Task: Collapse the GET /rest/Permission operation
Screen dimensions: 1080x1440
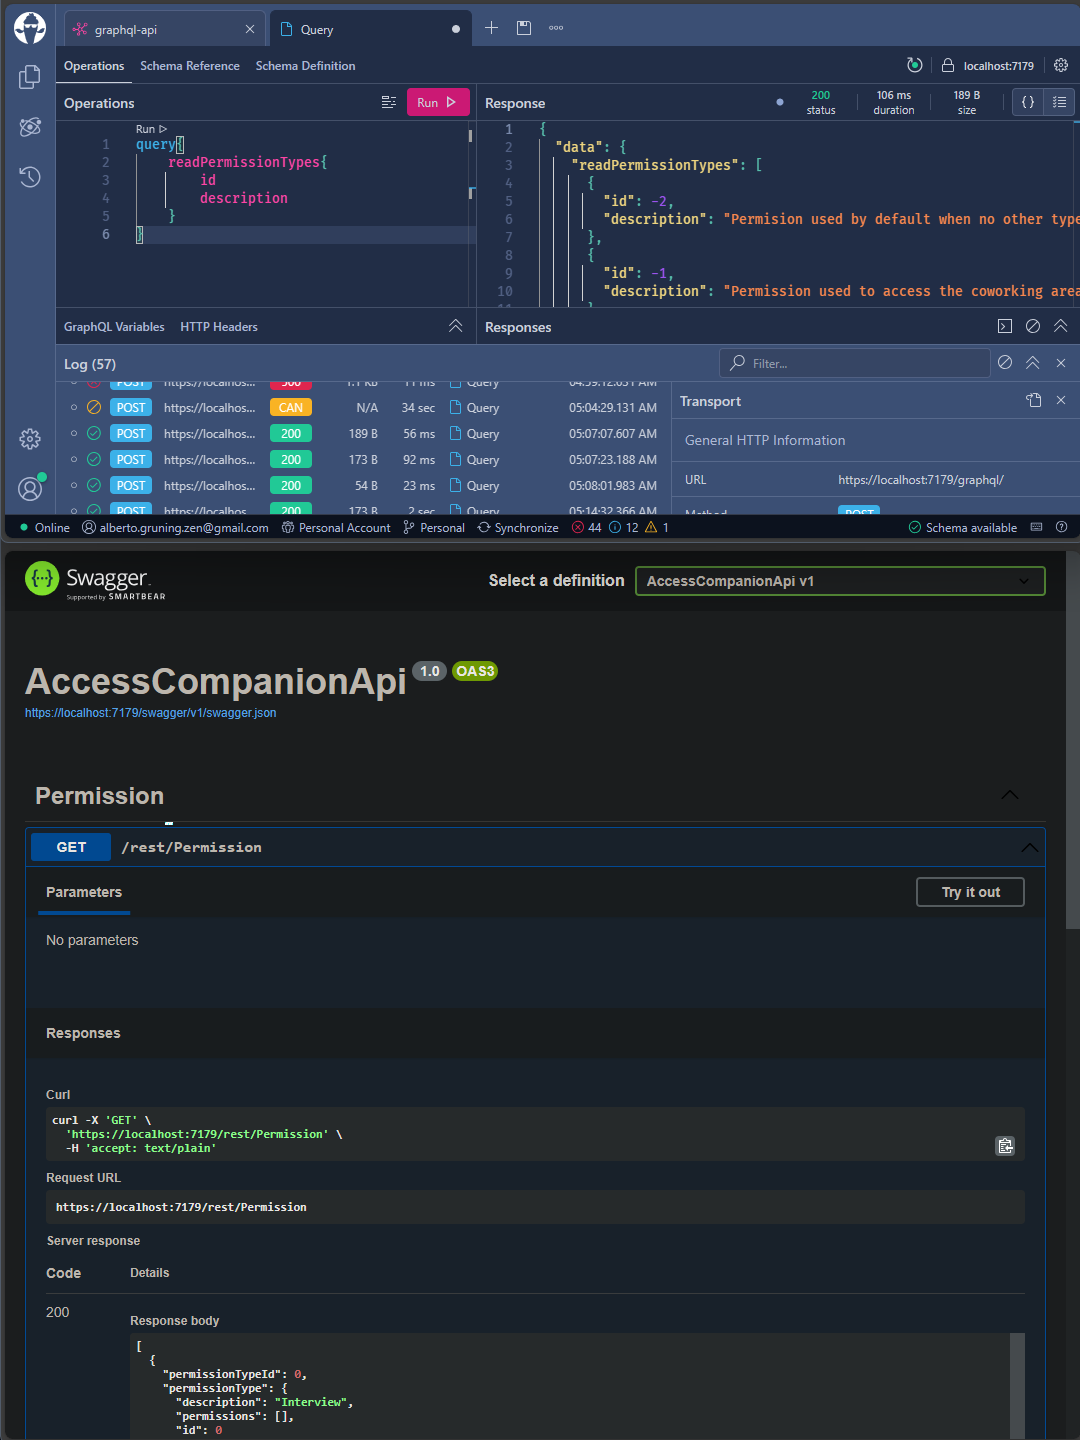Action: point(1029,847)
